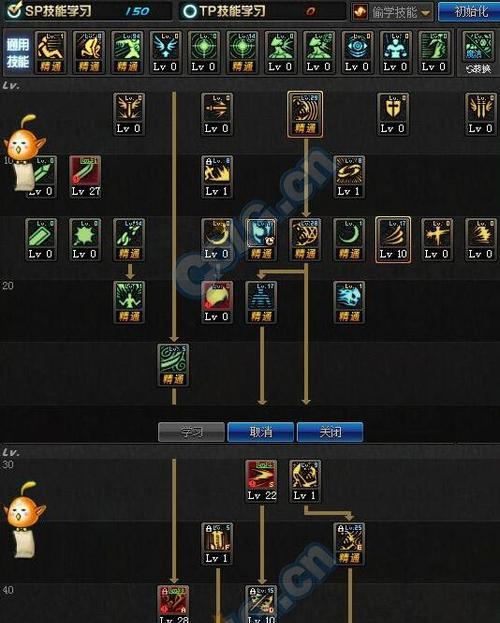This screenshot has height=623, width=500.
Task: Click the 初始化 reset button
Action: pyautogui.click(x=470, y=12)
